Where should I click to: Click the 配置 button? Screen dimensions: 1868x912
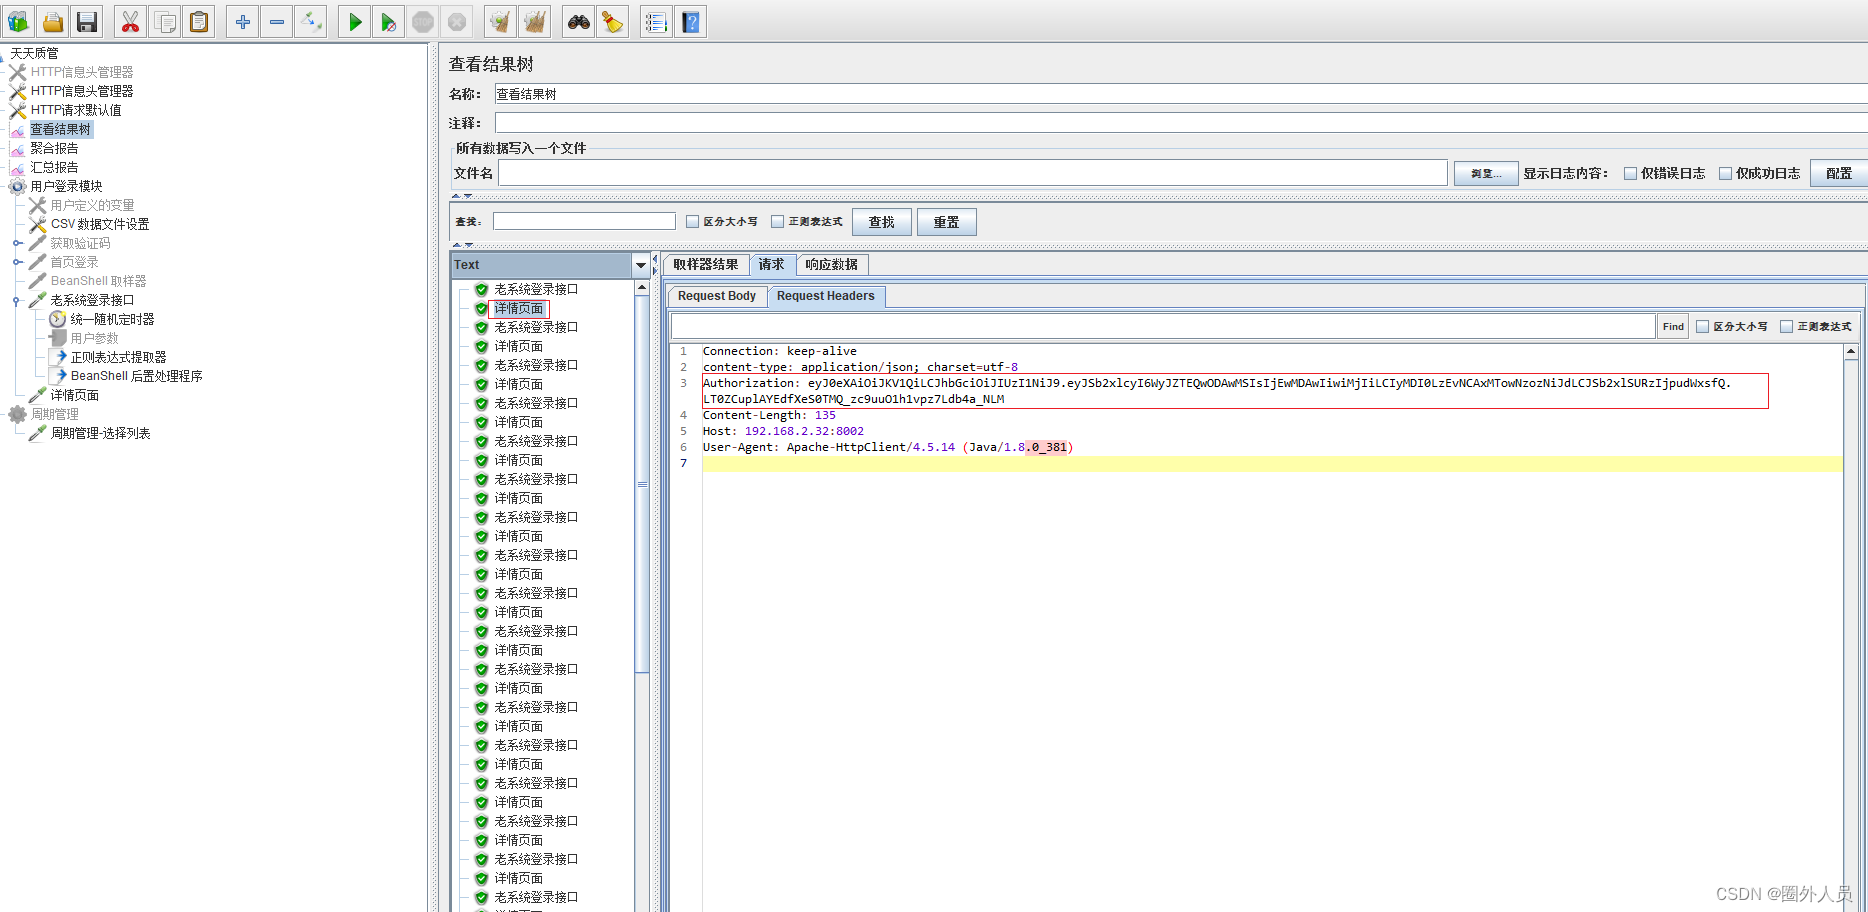point(1838,173)
